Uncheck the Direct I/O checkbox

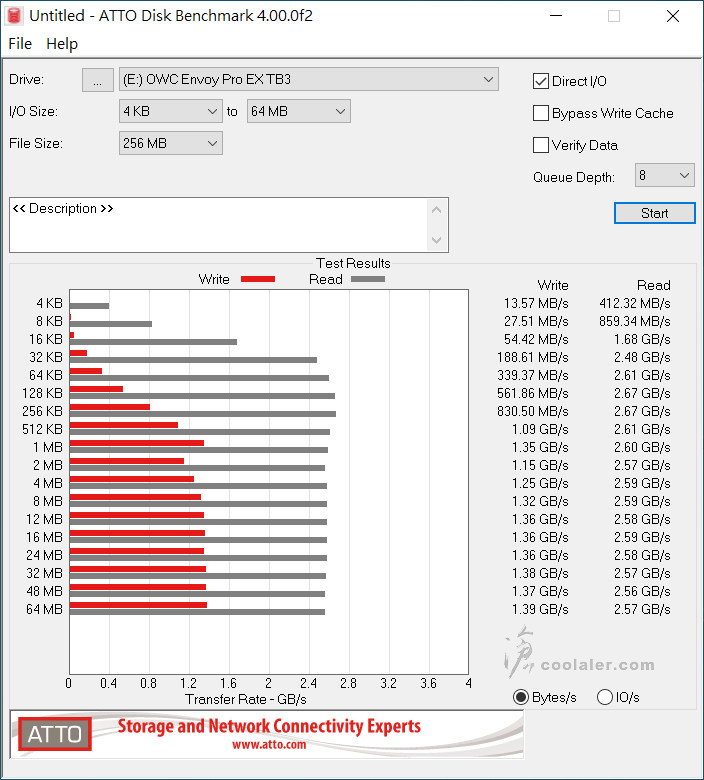click(x=540, y=81)
